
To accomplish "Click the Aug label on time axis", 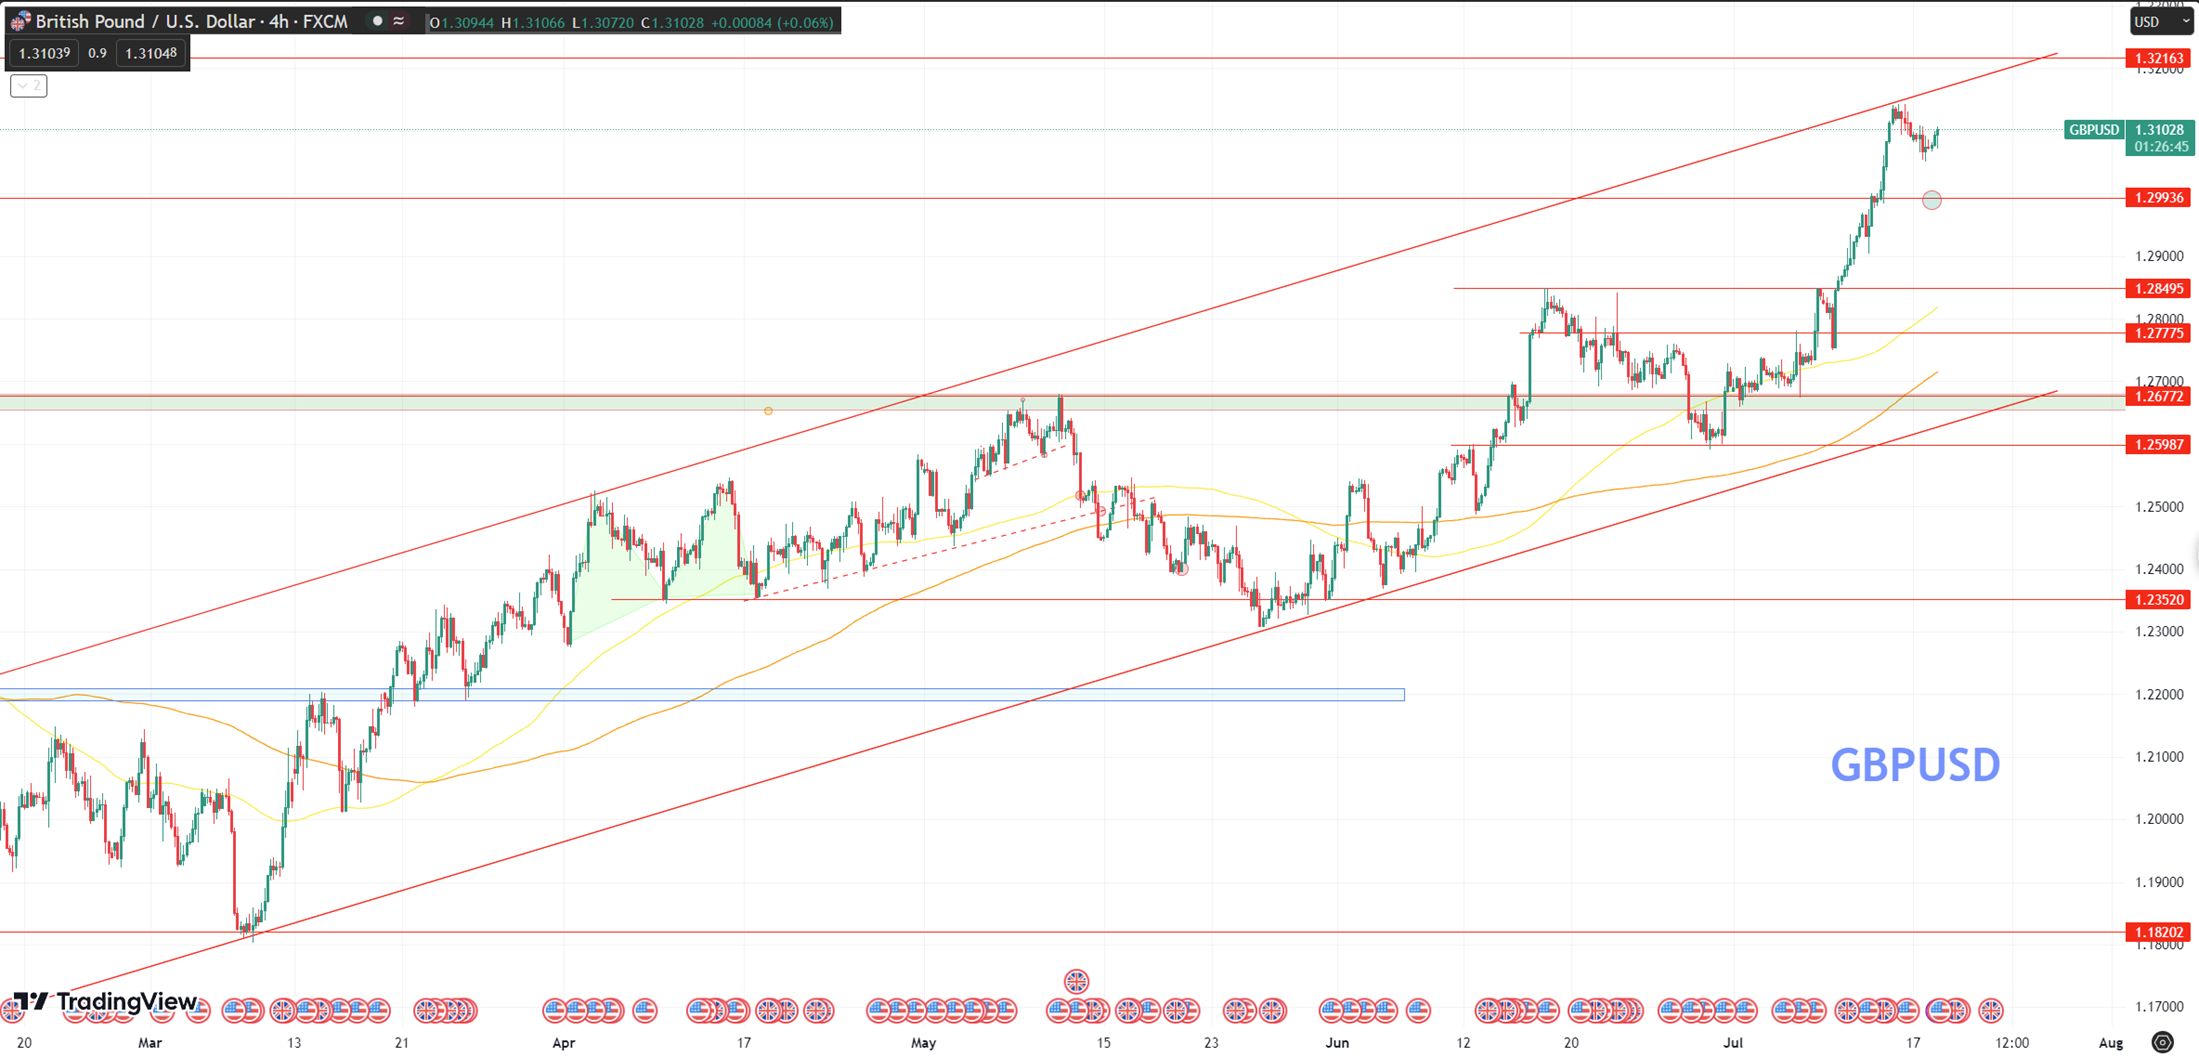I will coord(2110,1042).
